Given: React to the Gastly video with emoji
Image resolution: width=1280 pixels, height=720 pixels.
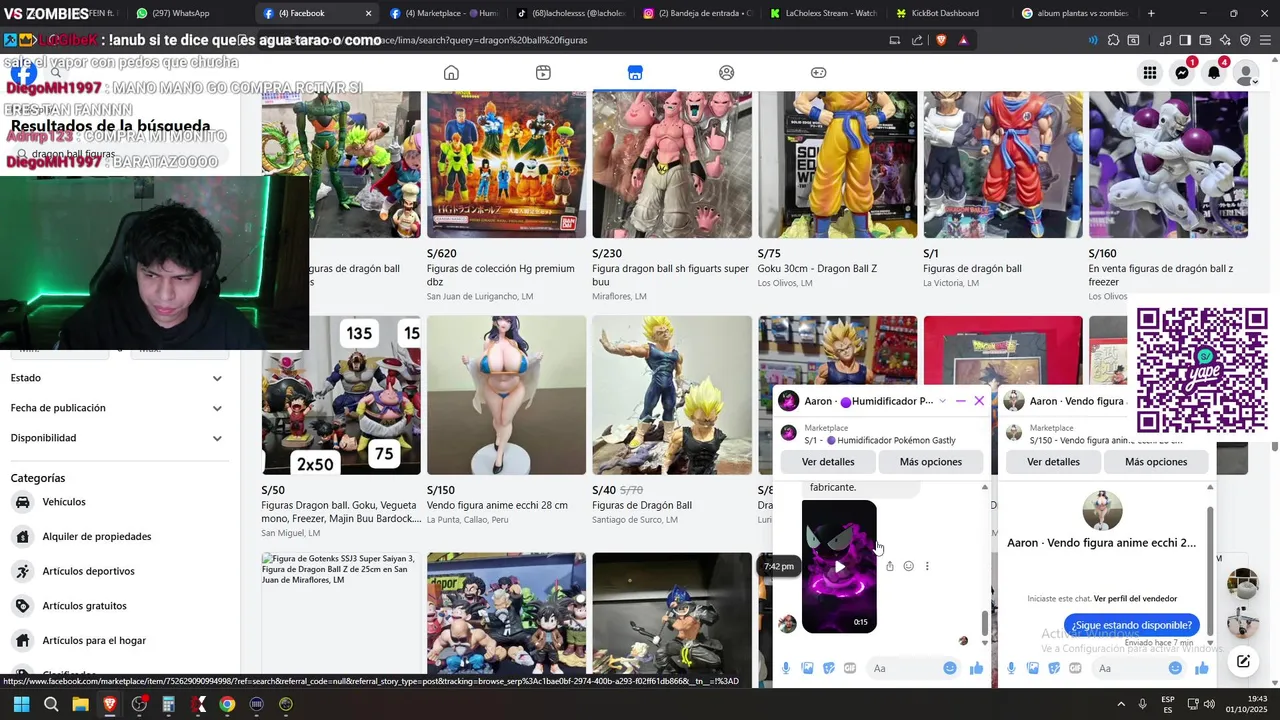Looking at the screenshot, I should coord(909,566).
